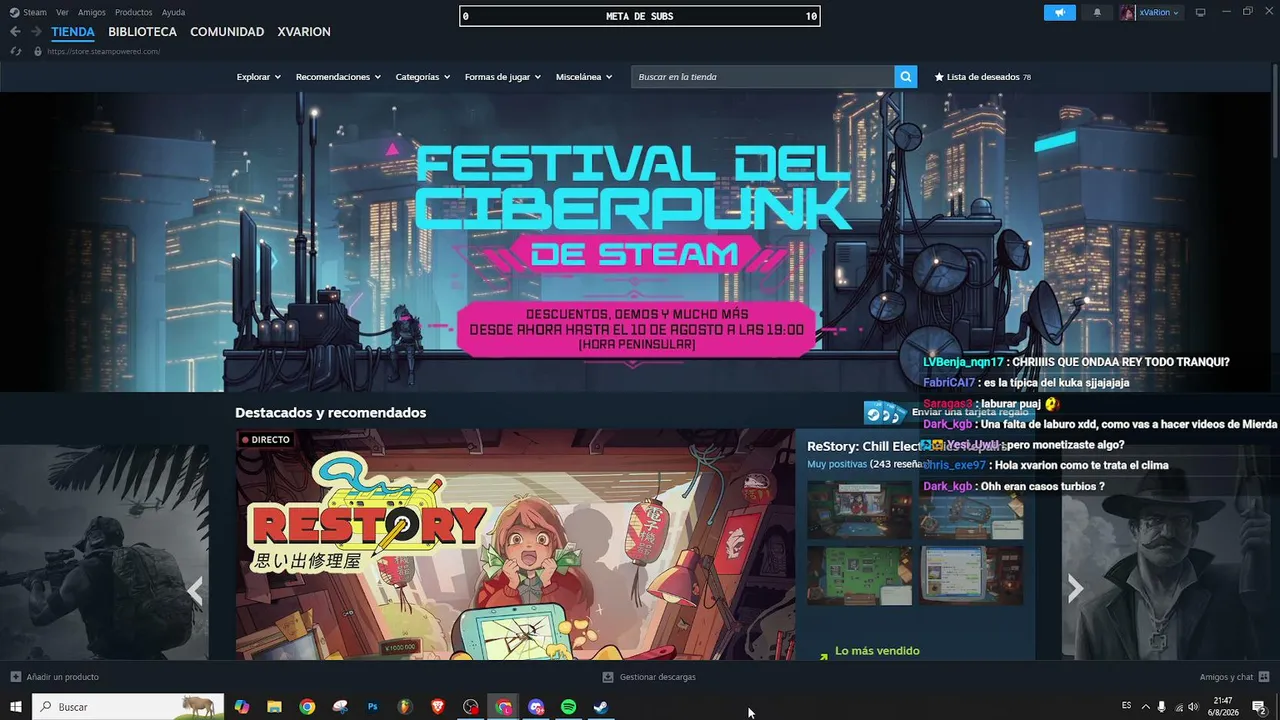Open File Explorer from the taskbar

(274, 707)
